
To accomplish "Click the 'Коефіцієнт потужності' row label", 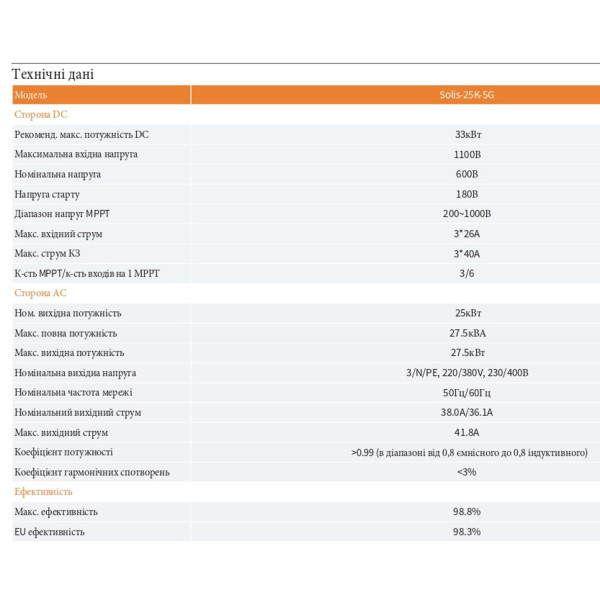I will click(64, 452).
